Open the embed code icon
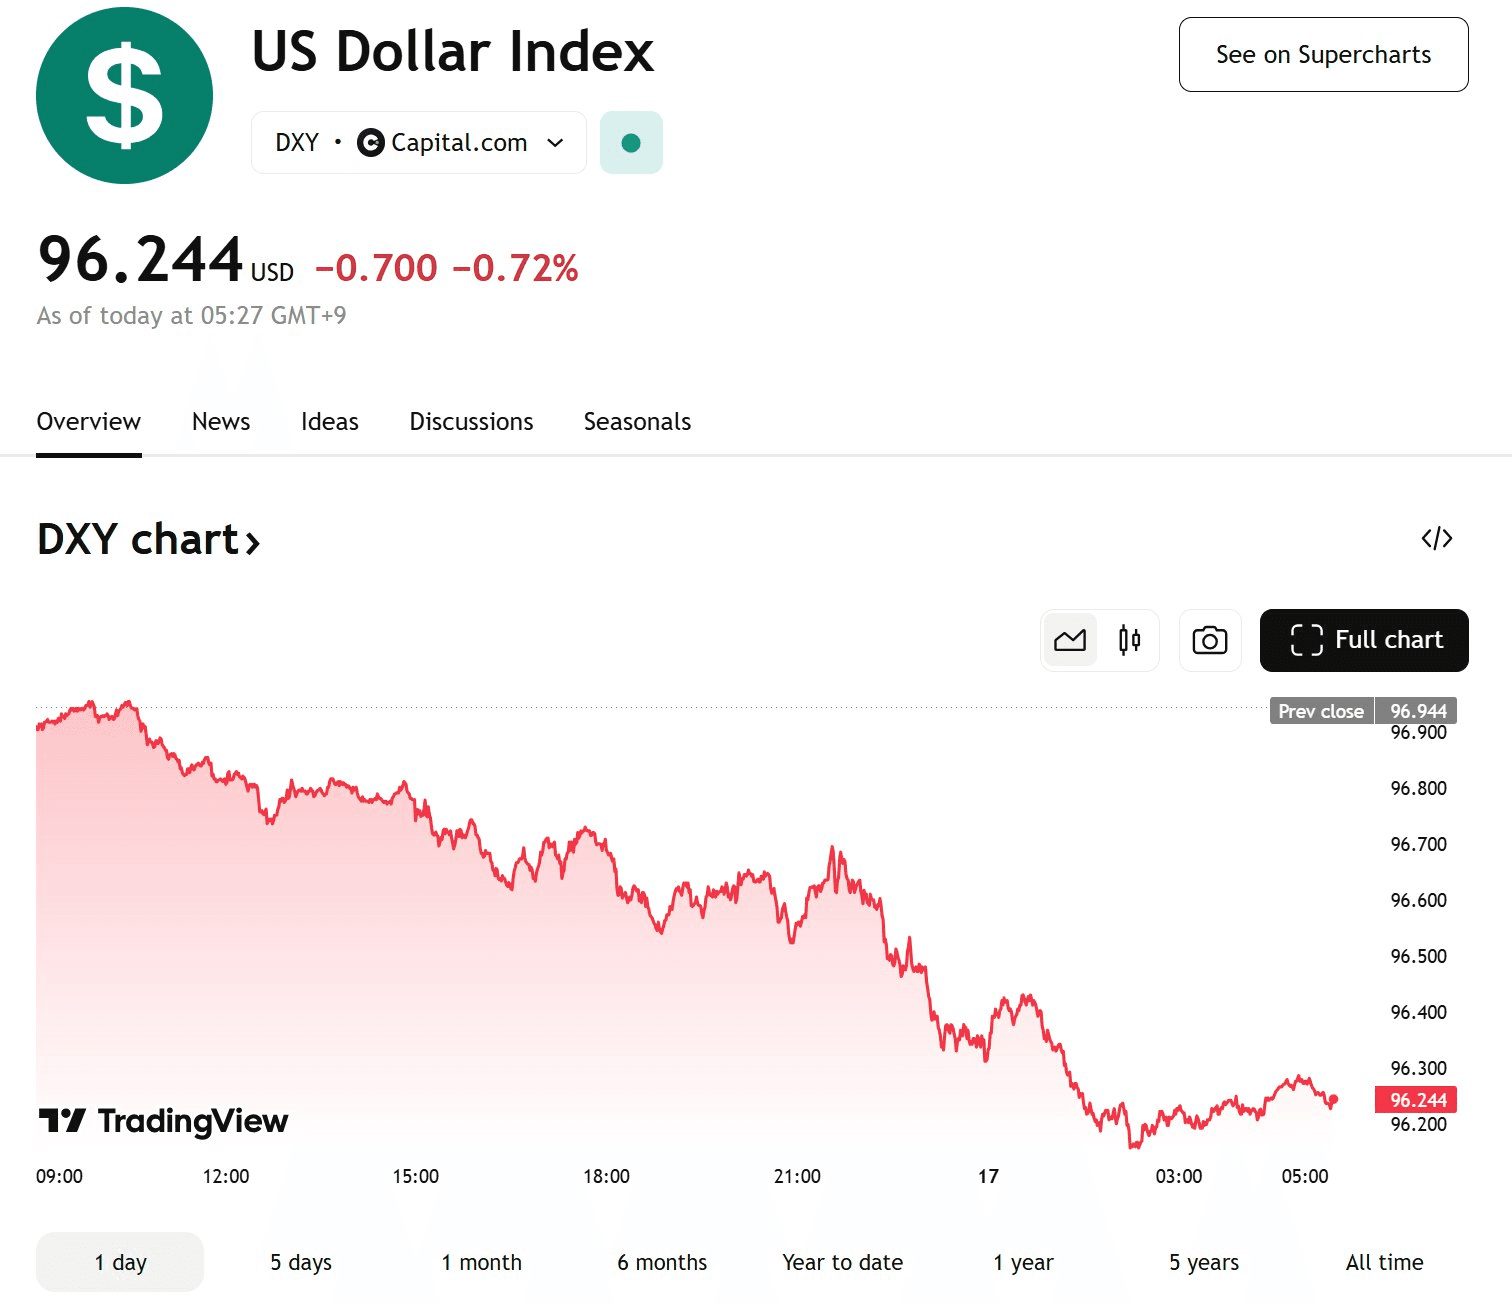Screen dimensions: 1512x1304 click(x=1437, y=539)
